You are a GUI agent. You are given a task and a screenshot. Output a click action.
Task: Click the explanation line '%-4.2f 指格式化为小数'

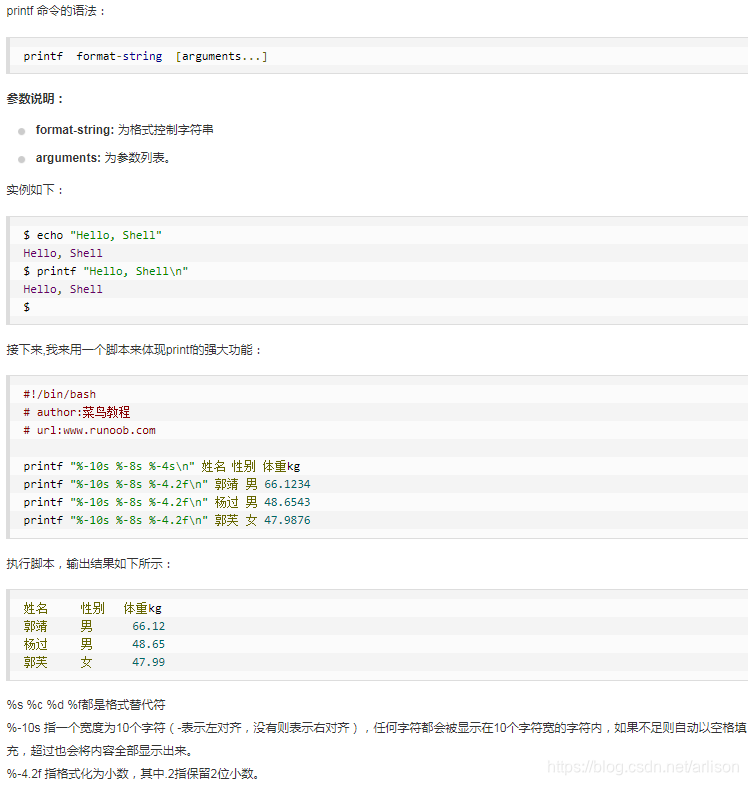133,773
